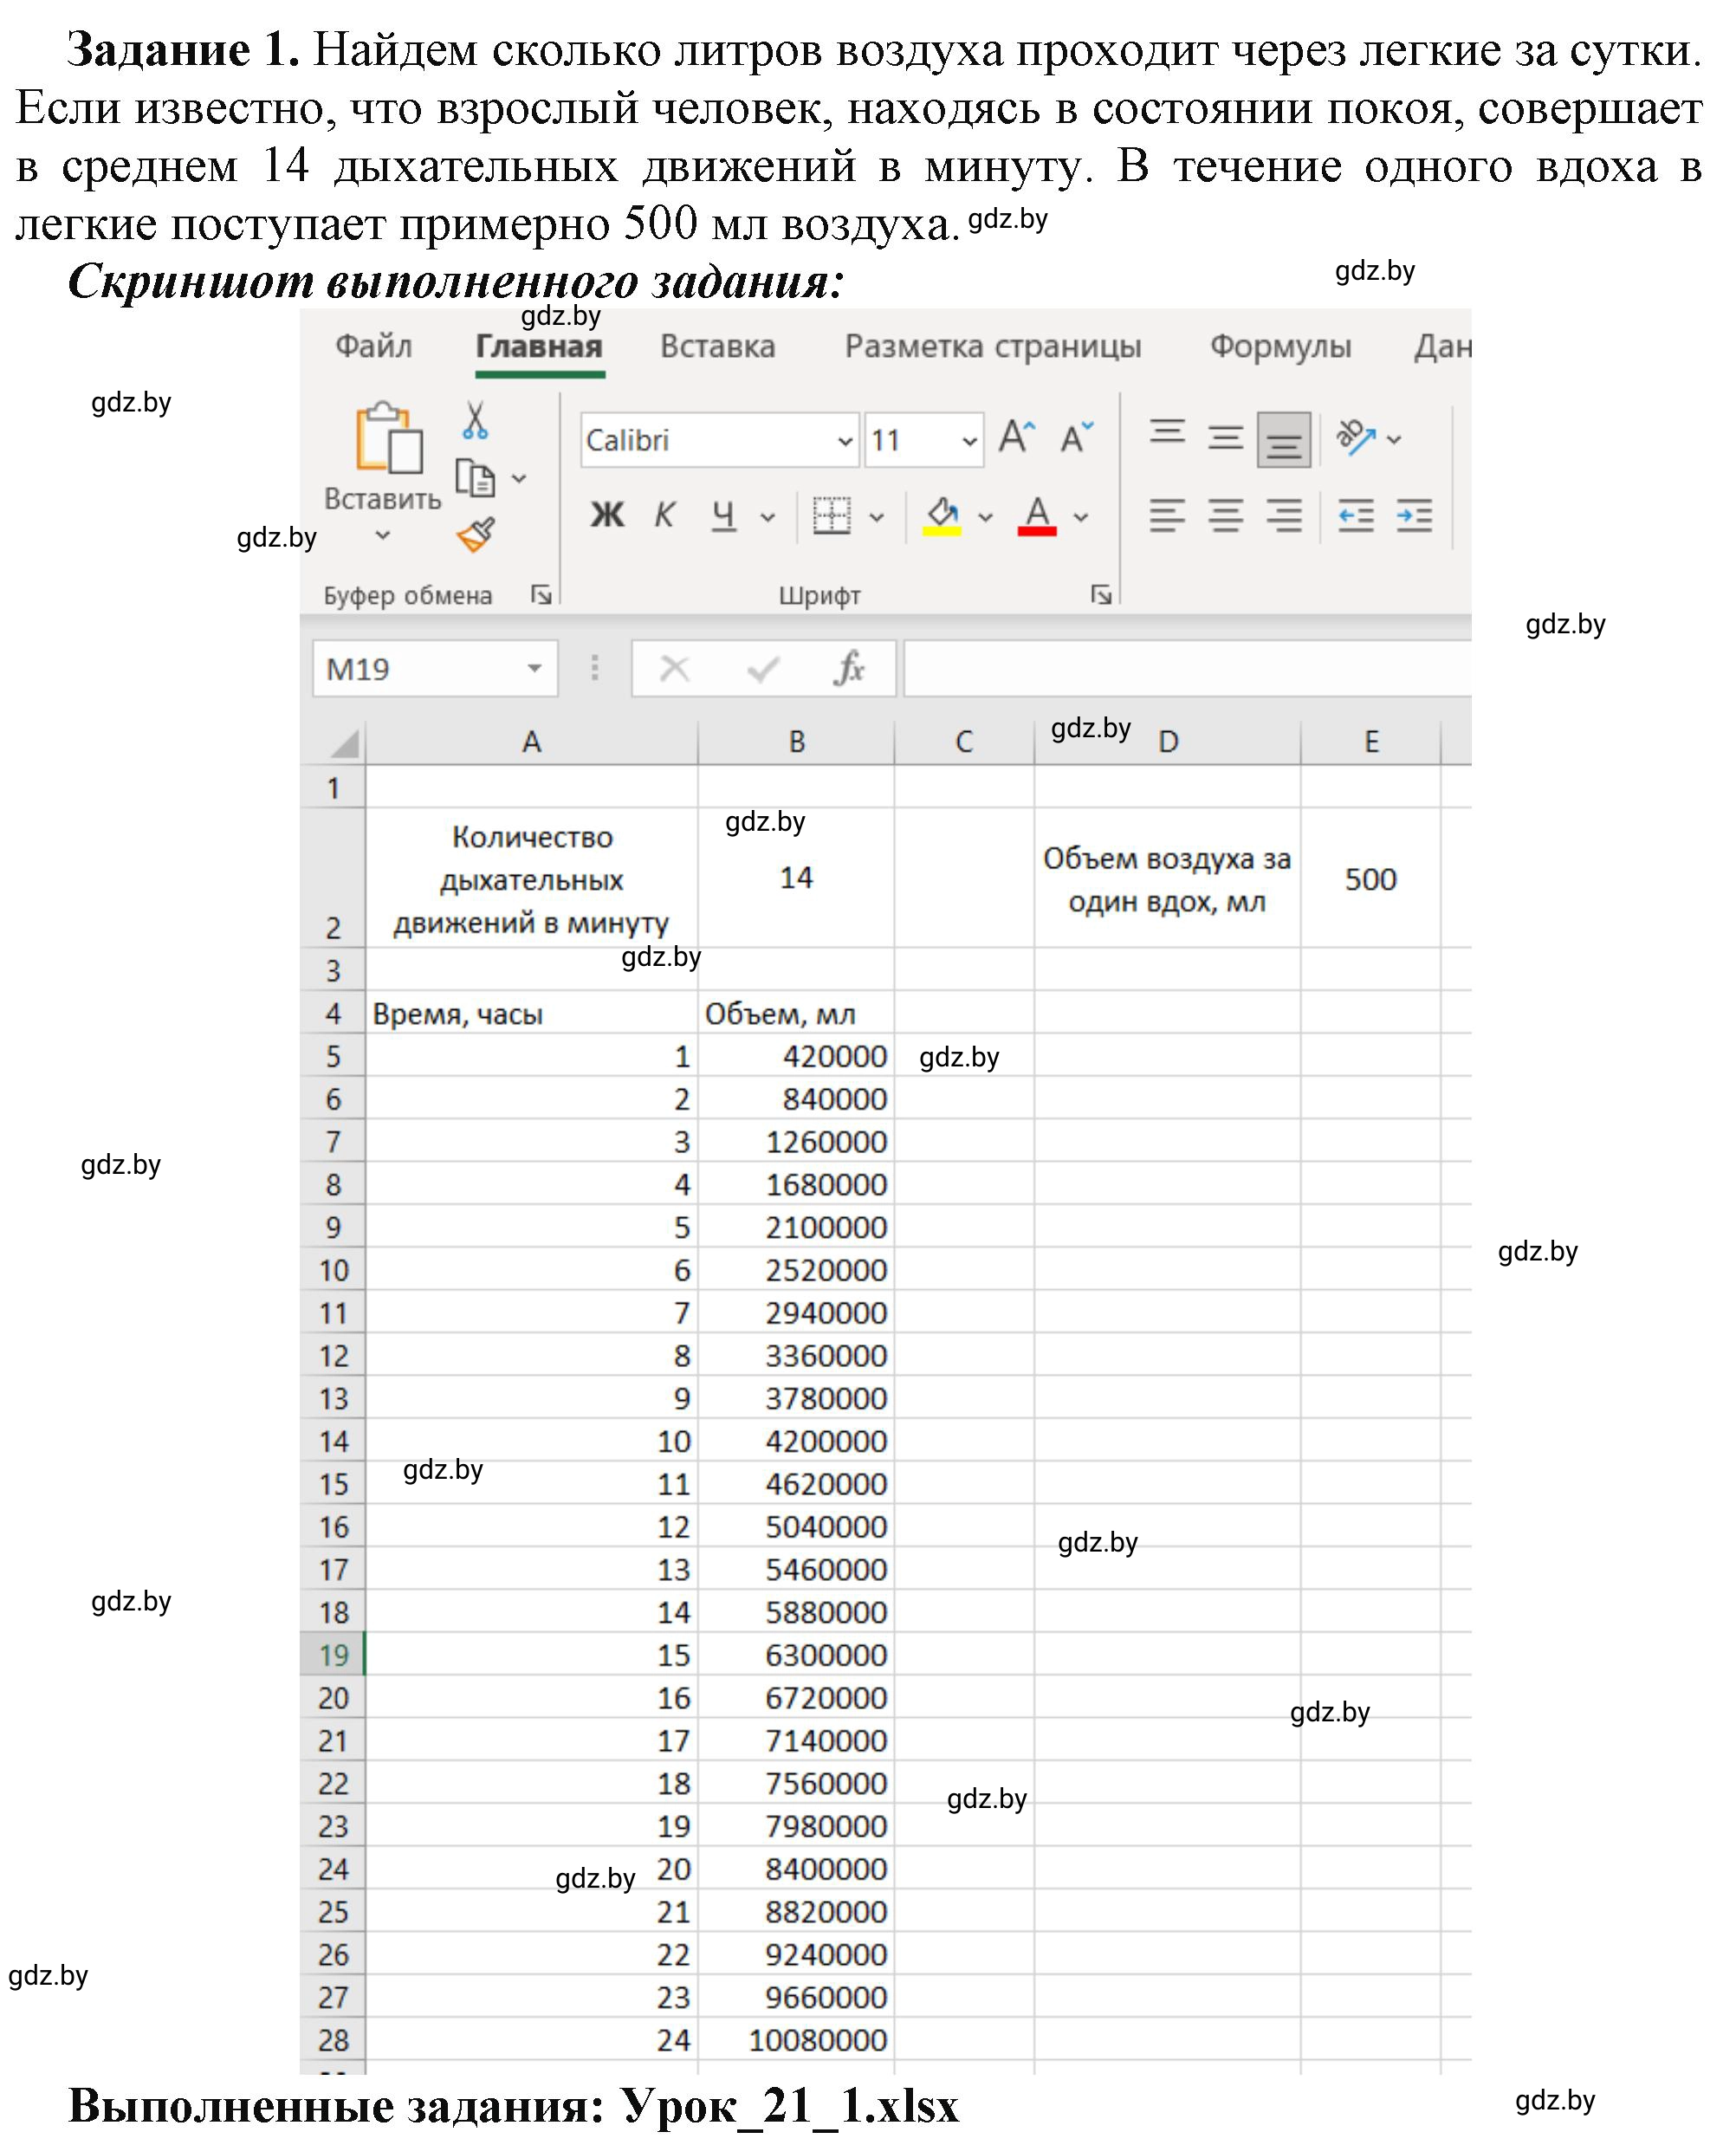Click the formula bar input field

1188,668
